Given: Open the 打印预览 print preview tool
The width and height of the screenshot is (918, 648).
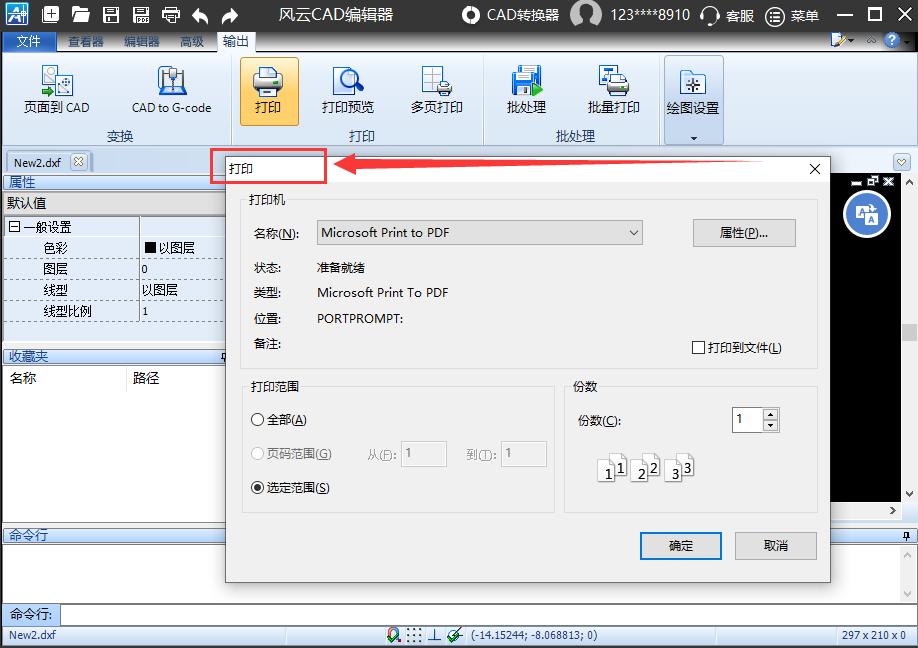Looking at the screenshot, I should click(x=347, y=92).
